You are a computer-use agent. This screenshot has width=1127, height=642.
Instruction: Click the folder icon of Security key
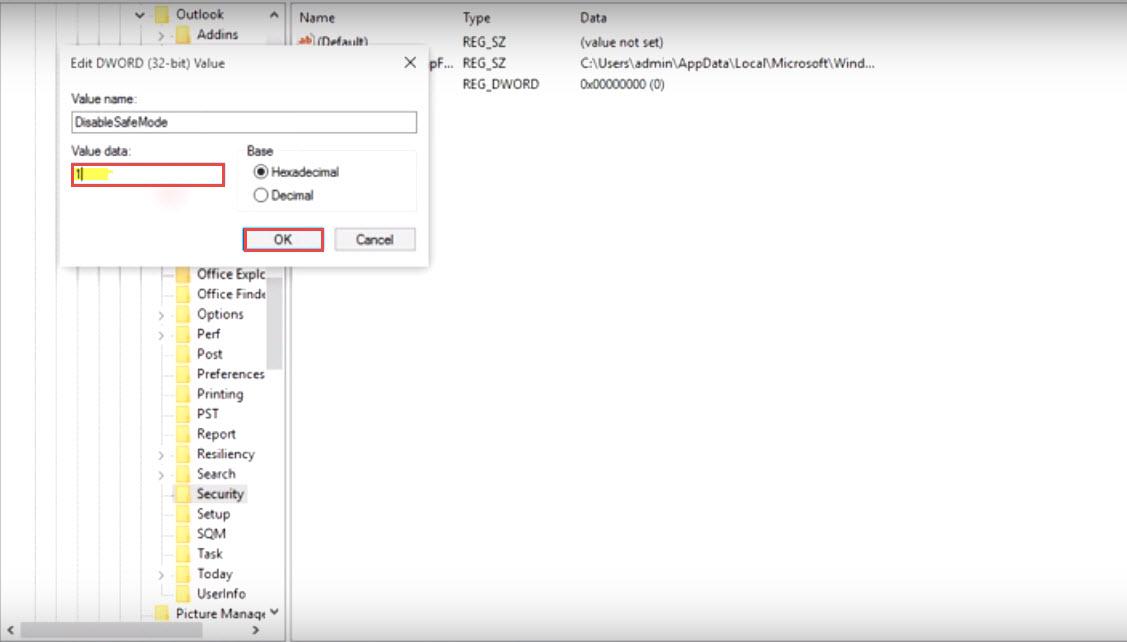pos(183,494)
